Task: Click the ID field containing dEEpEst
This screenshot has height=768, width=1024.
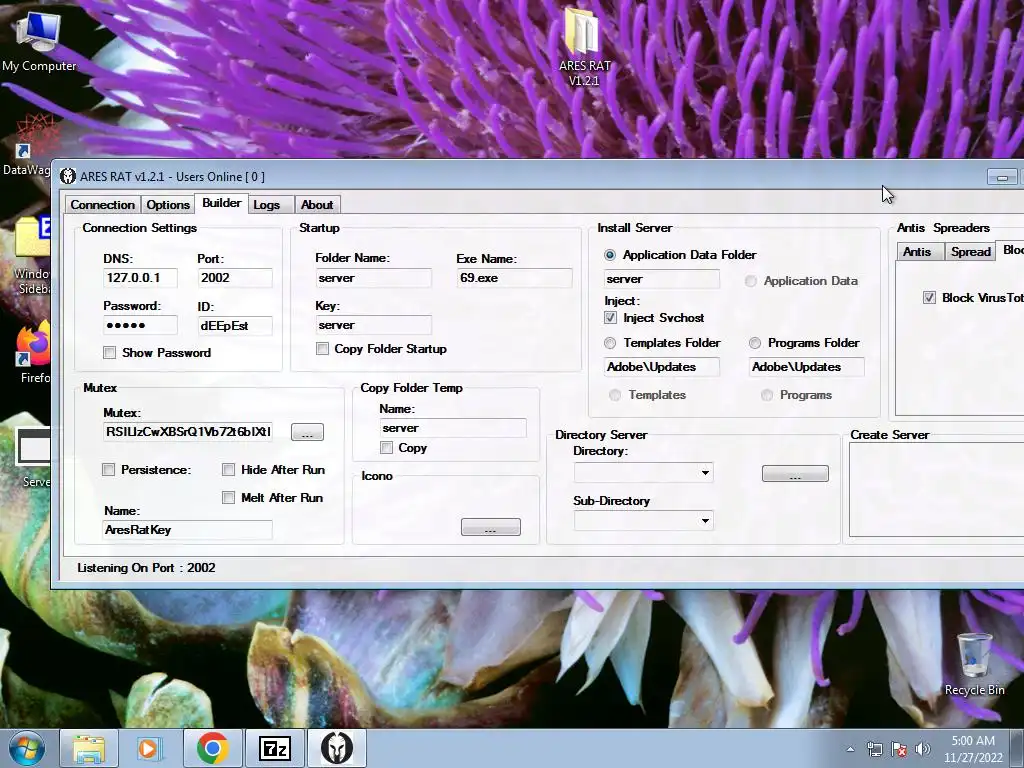Action: [235, 325]
